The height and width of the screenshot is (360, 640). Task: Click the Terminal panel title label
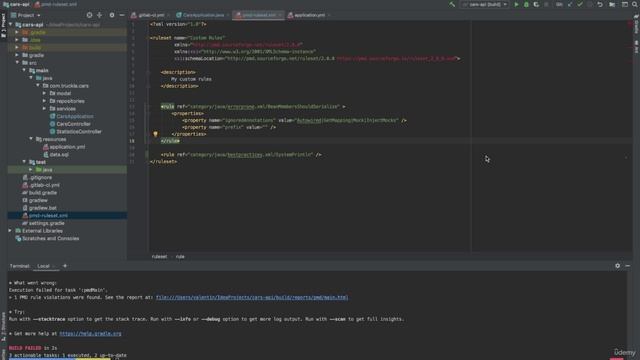point(19,266)
